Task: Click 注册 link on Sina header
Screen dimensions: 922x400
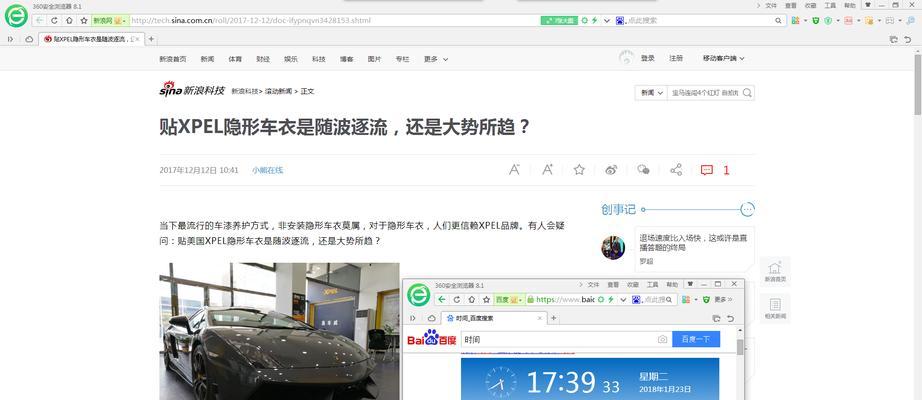Action: [x=676, y=58]
